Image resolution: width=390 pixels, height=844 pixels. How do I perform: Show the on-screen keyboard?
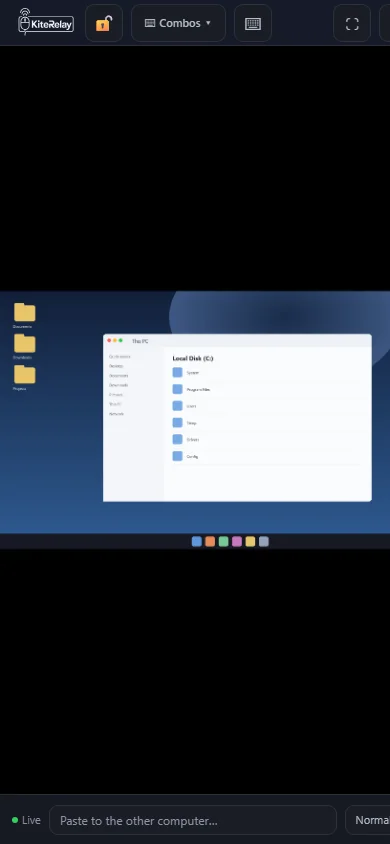point(253,23)
